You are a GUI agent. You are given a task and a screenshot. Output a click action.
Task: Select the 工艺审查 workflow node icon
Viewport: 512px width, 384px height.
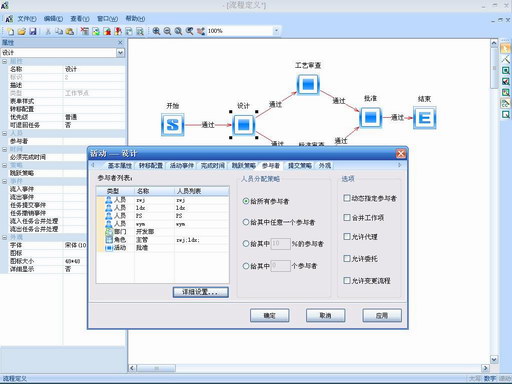coord(308,84)
